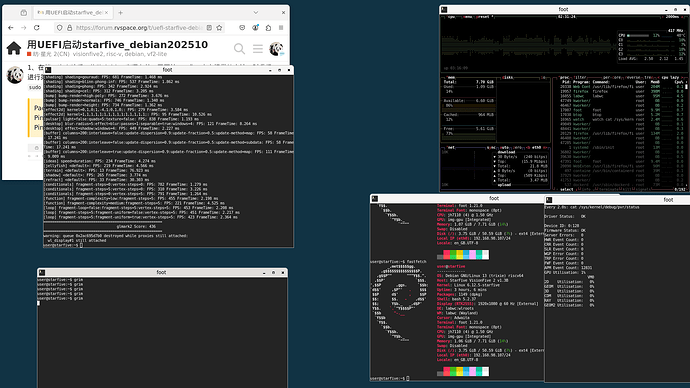Select the UEFI starfive_debian browser tab
Image resolution: width=690 pixels, height=388 pixels.
[73, 13]
